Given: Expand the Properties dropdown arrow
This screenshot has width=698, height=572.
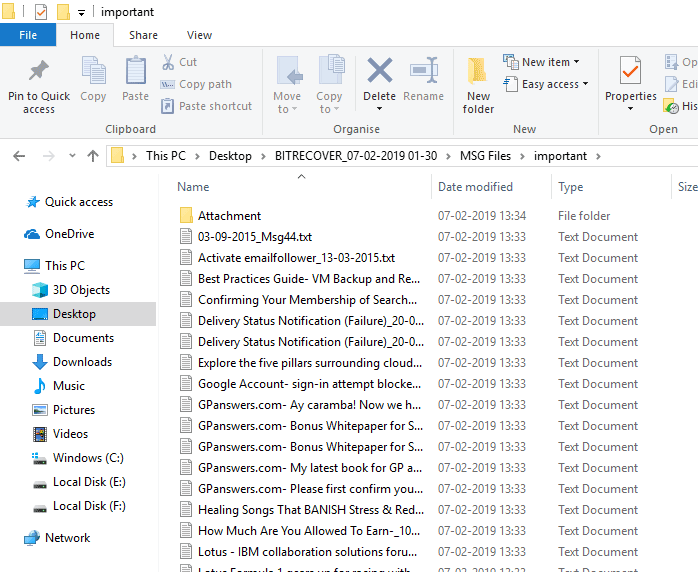Looking at the screenshot, I should coord(630,109).
